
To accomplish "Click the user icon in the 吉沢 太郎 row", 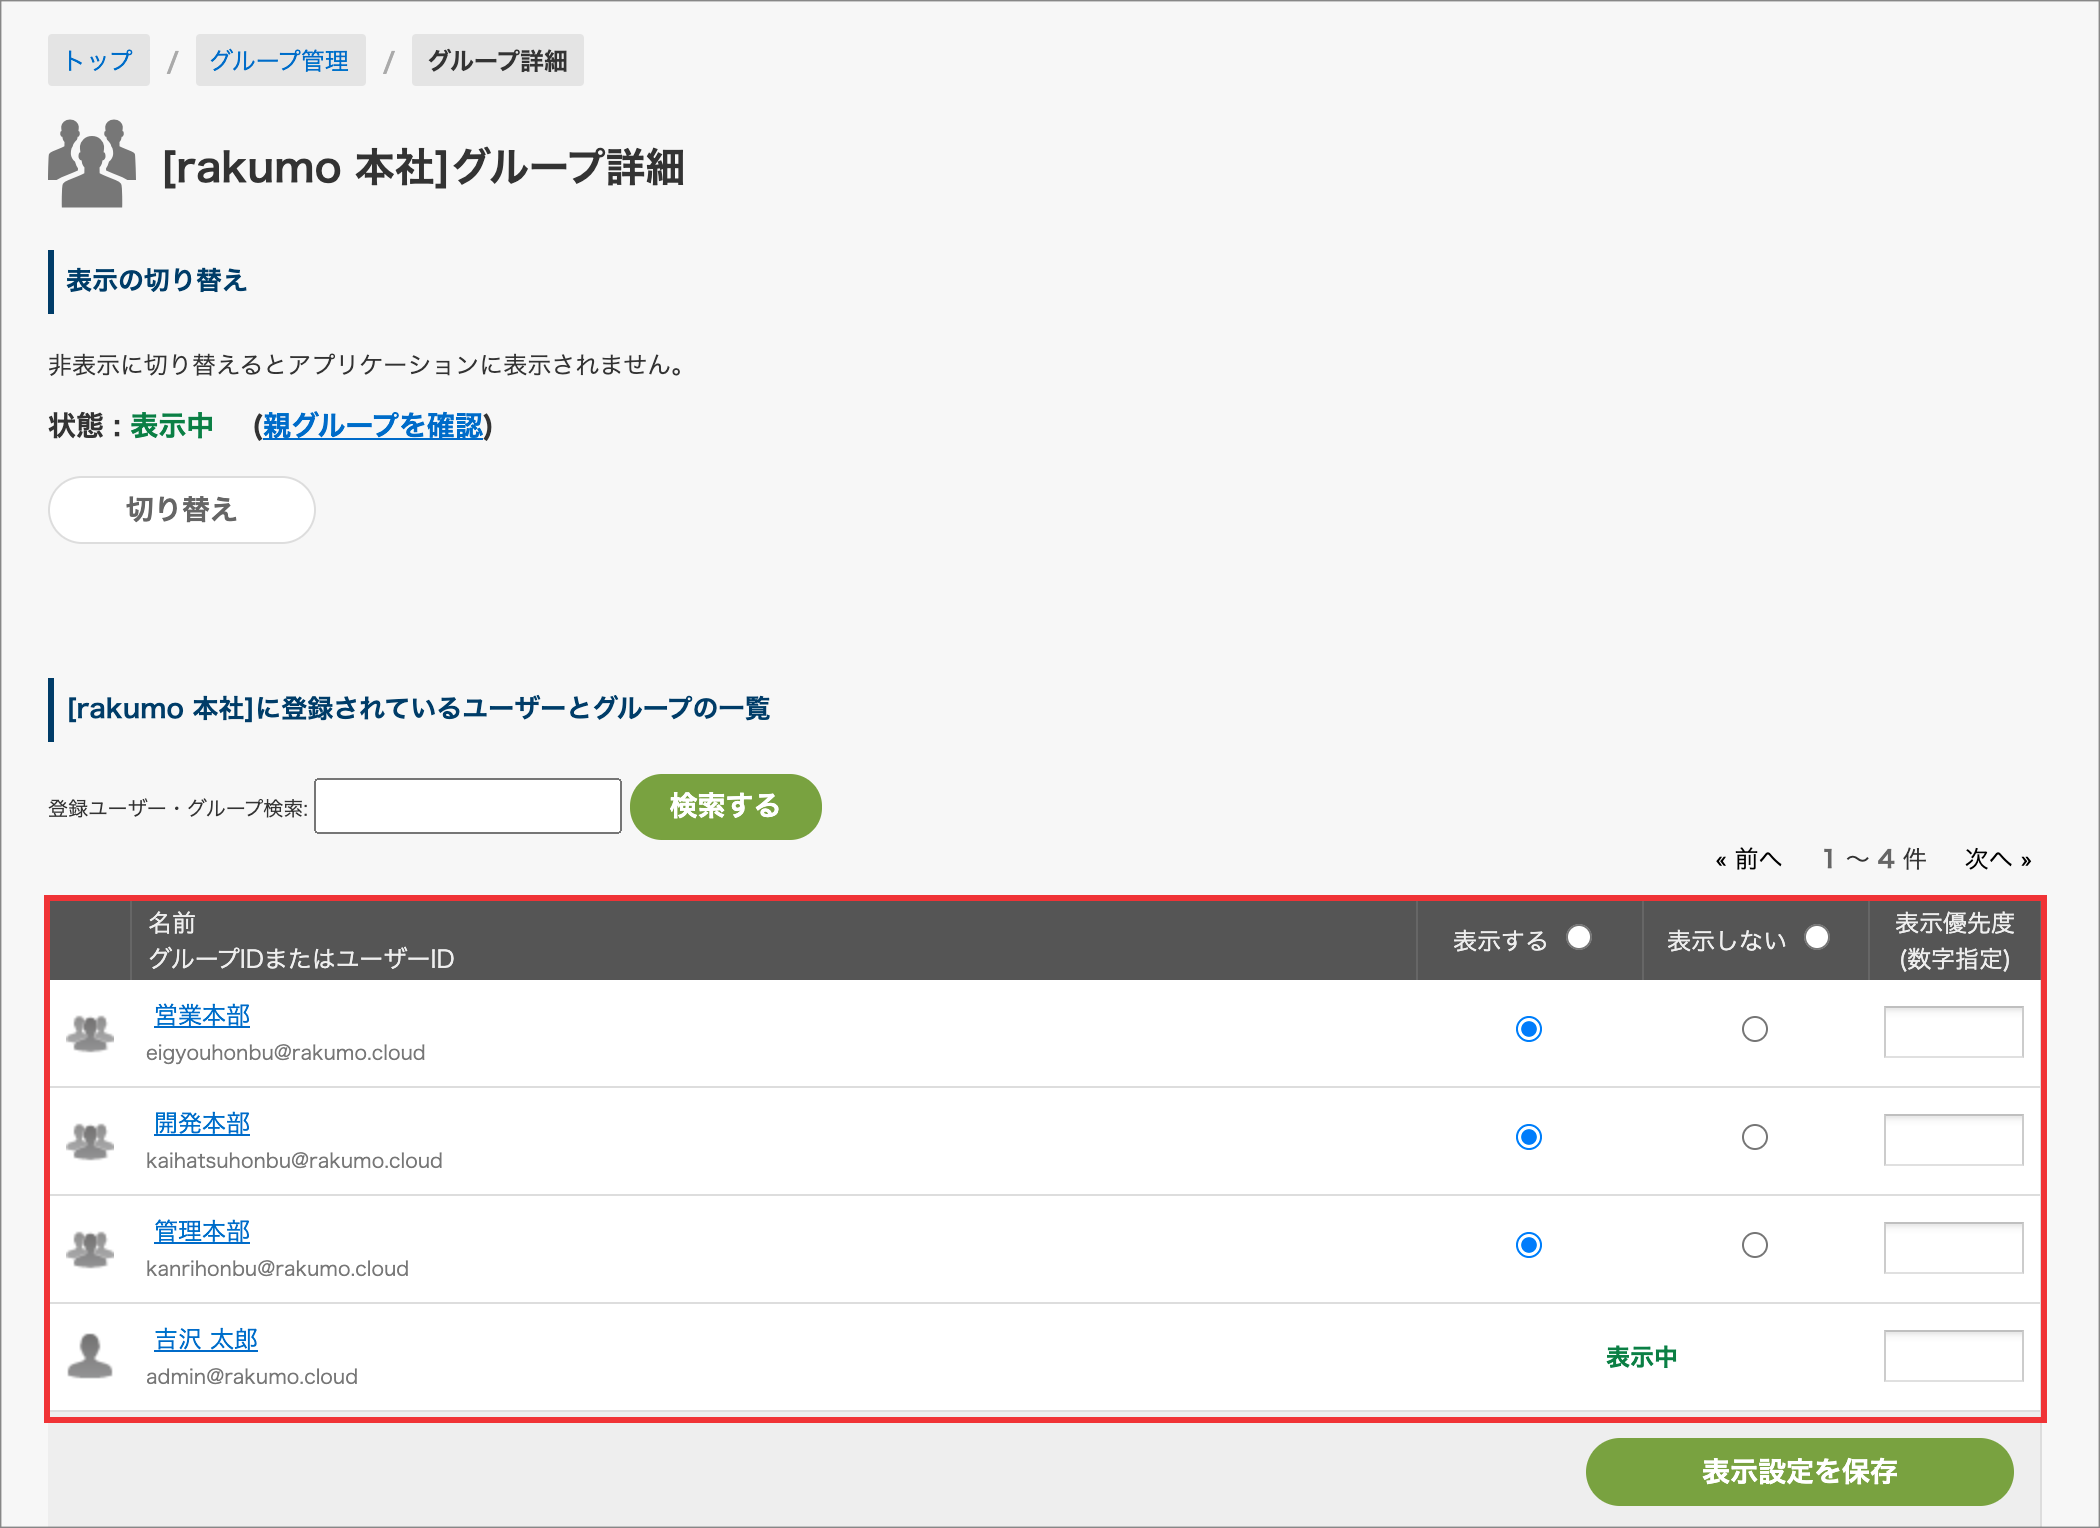I will click(90, 1356).
